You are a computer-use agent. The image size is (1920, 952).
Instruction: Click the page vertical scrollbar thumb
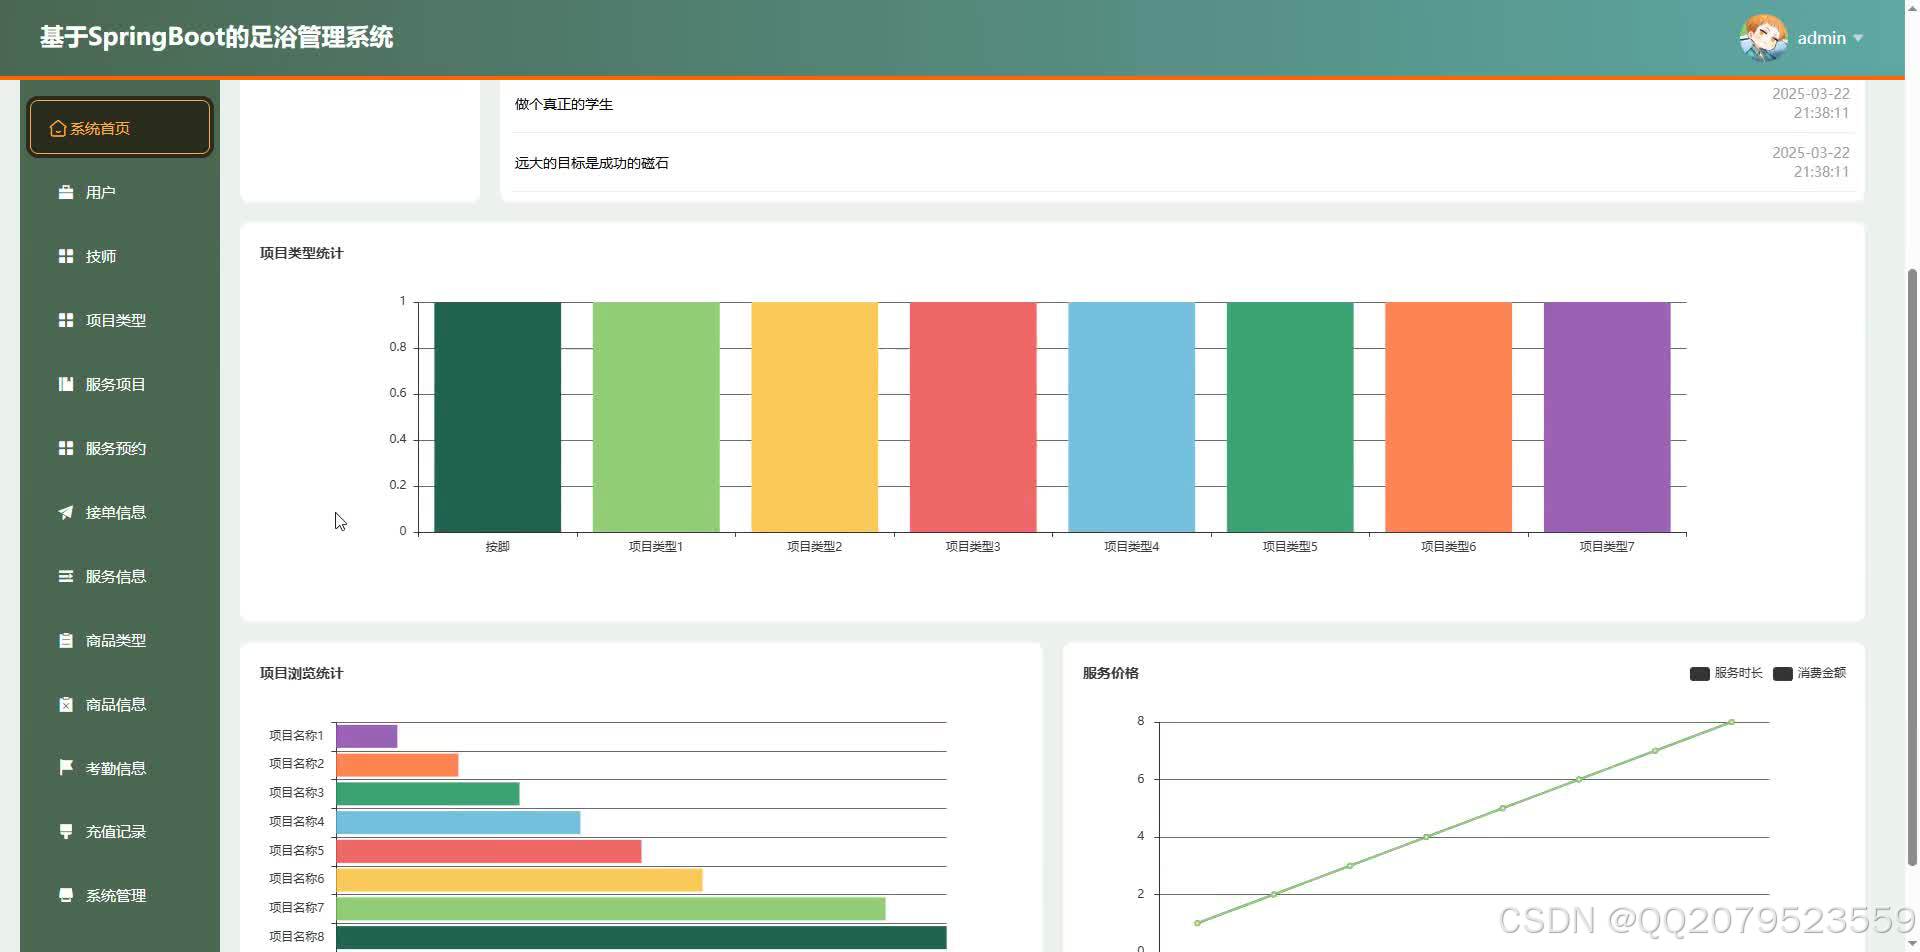[1912, 567]
